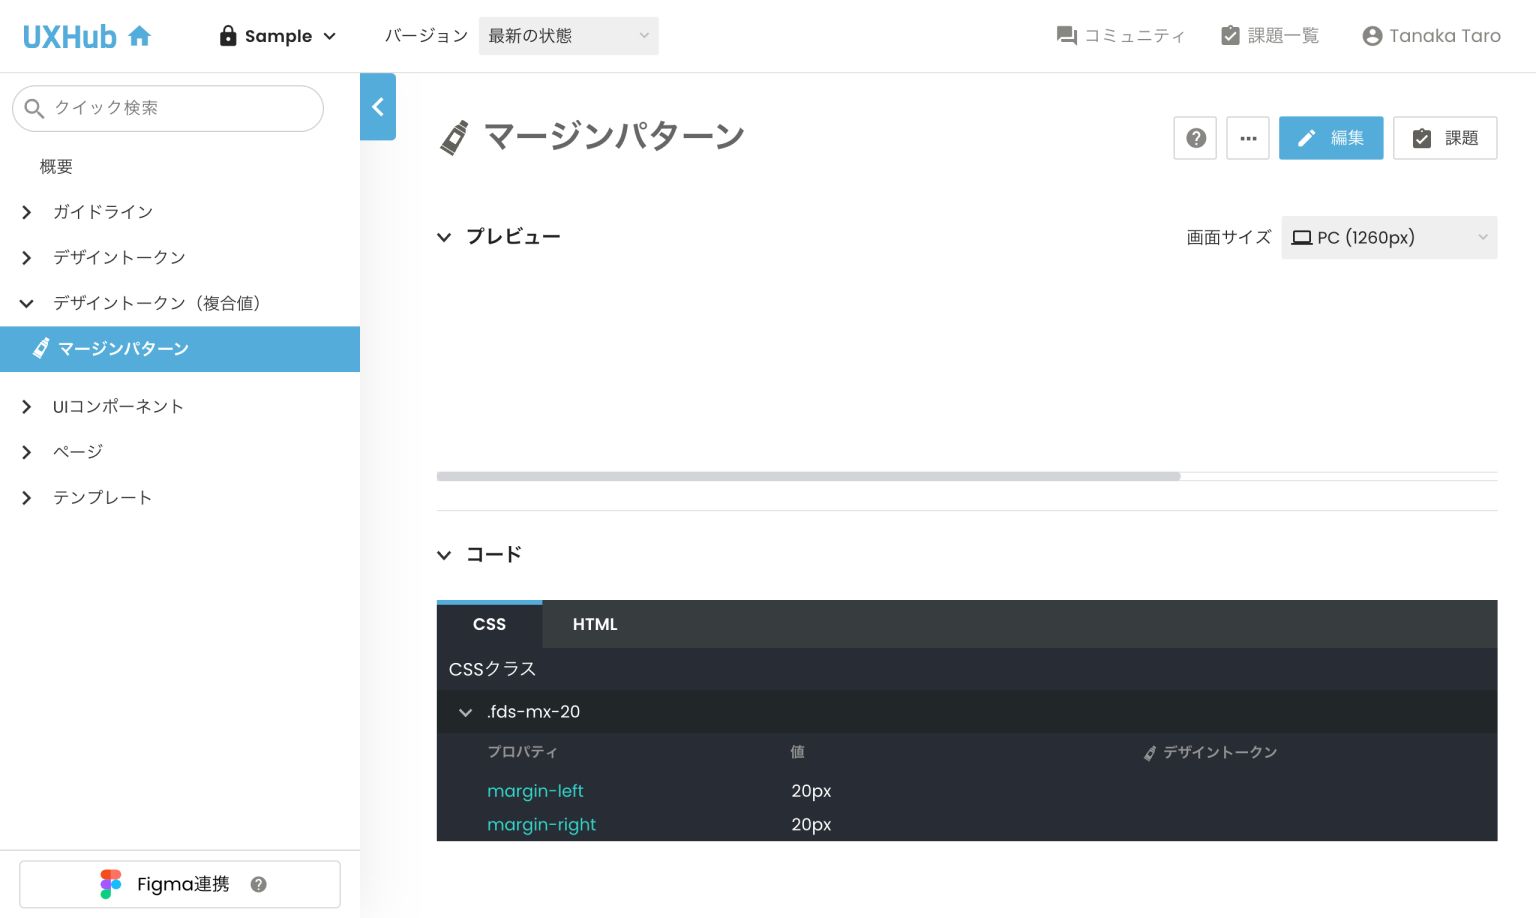Open the margin-left property link
This screenshot has height=918, width=1536.
[535, 790]
